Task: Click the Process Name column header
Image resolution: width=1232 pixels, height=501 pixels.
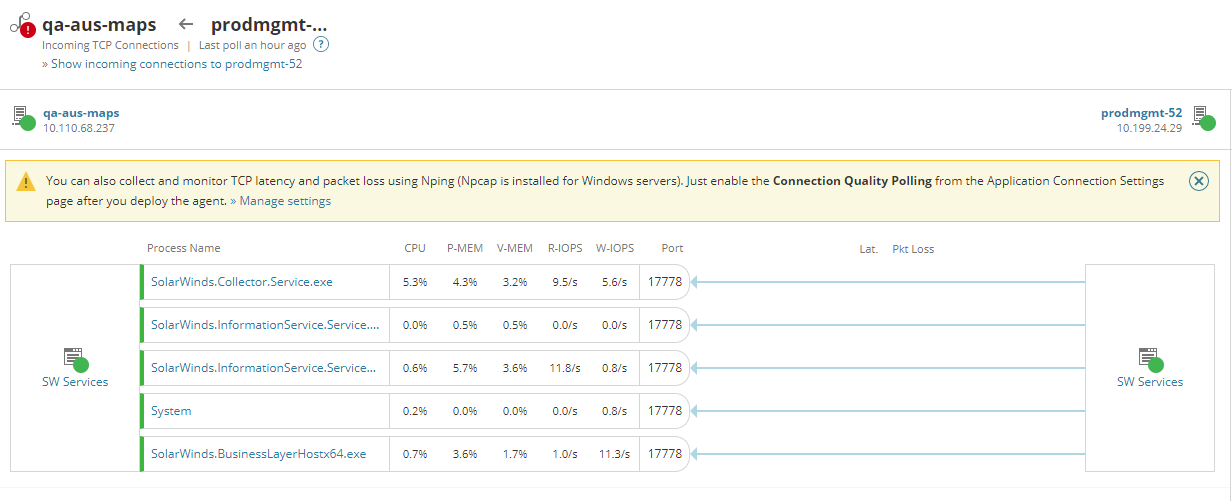Action: click(184, 248)
